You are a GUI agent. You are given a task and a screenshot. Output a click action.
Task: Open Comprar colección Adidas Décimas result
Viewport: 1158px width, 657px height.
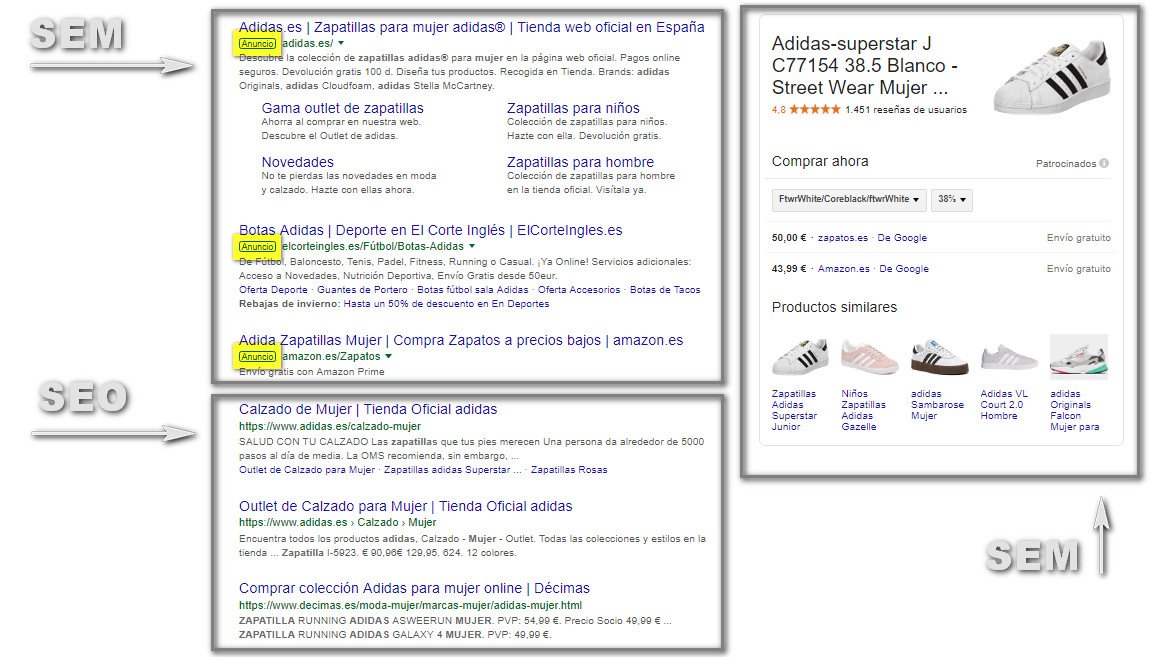tap(414, 588)
